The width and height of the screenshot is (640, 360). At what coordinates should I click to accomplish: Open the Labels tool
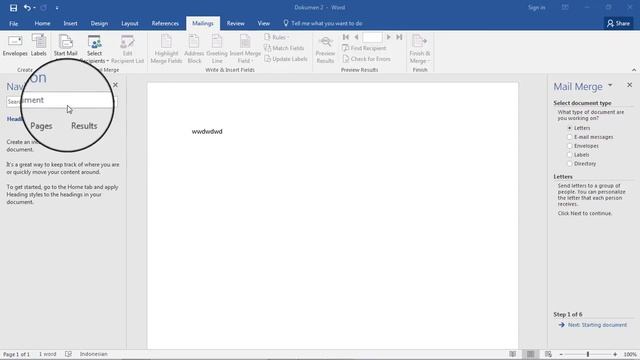[x=39, y=46]
